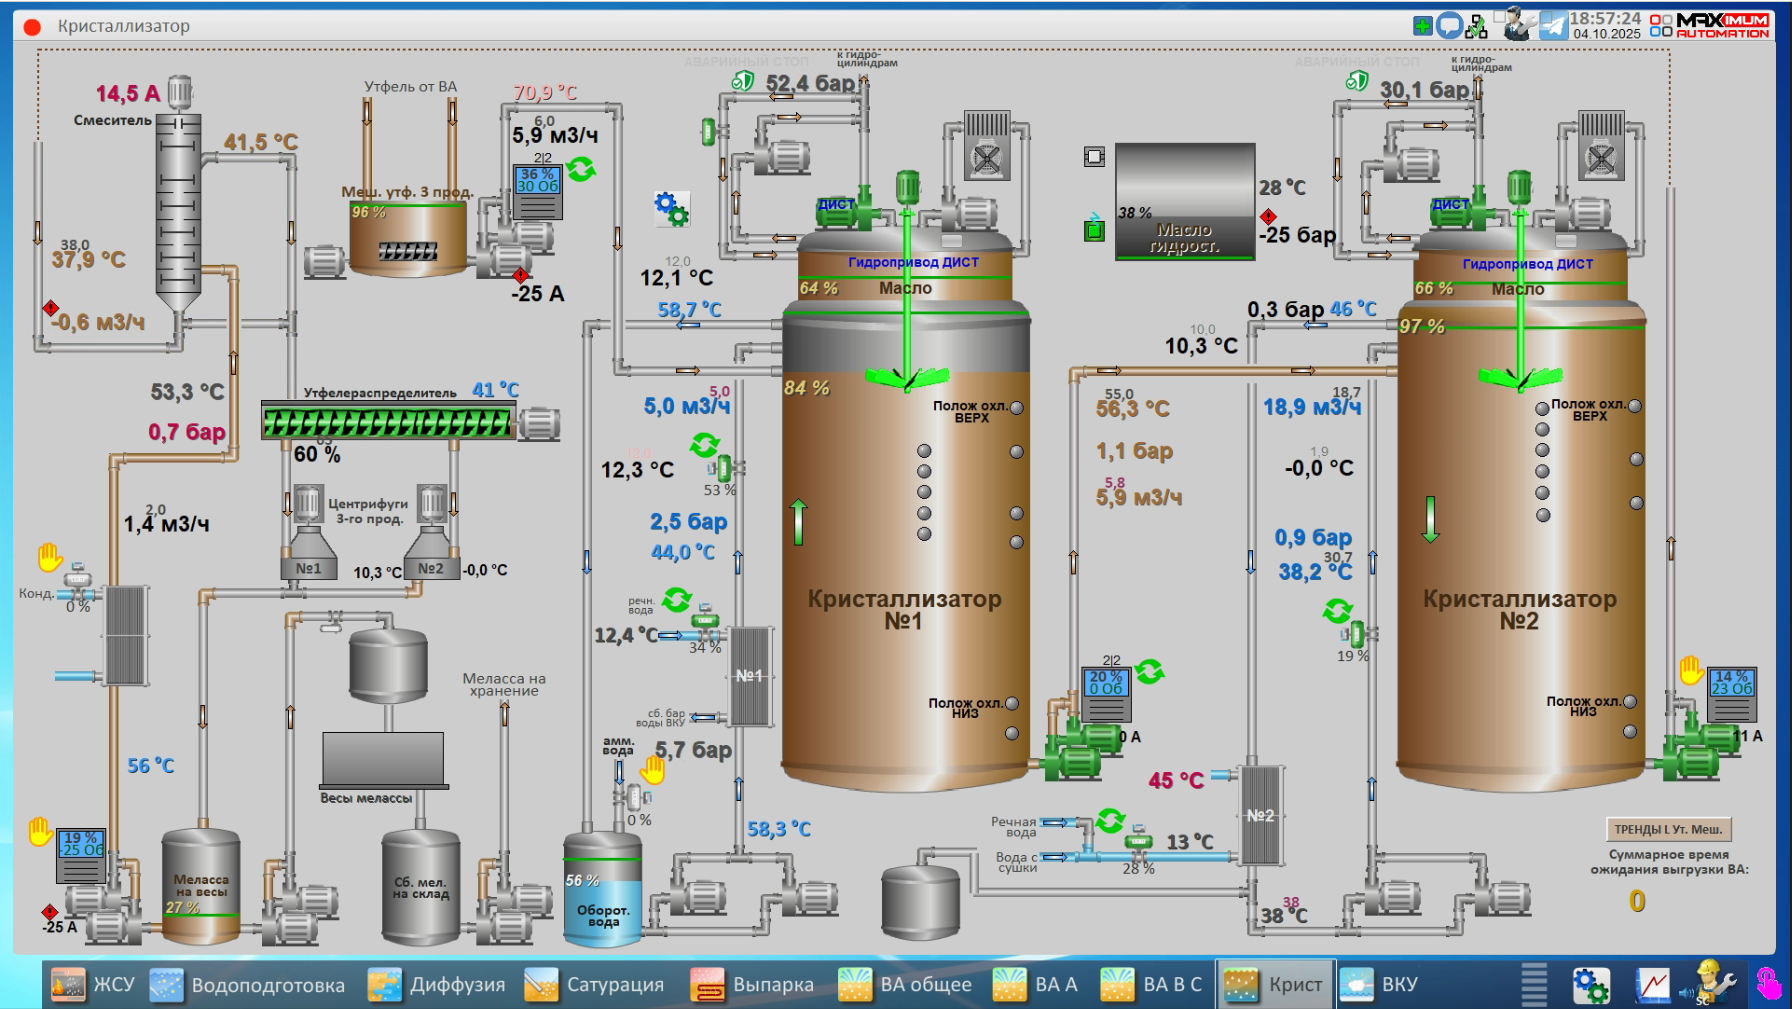Click the pink hand pointer icon

[x=1767, y=984]
